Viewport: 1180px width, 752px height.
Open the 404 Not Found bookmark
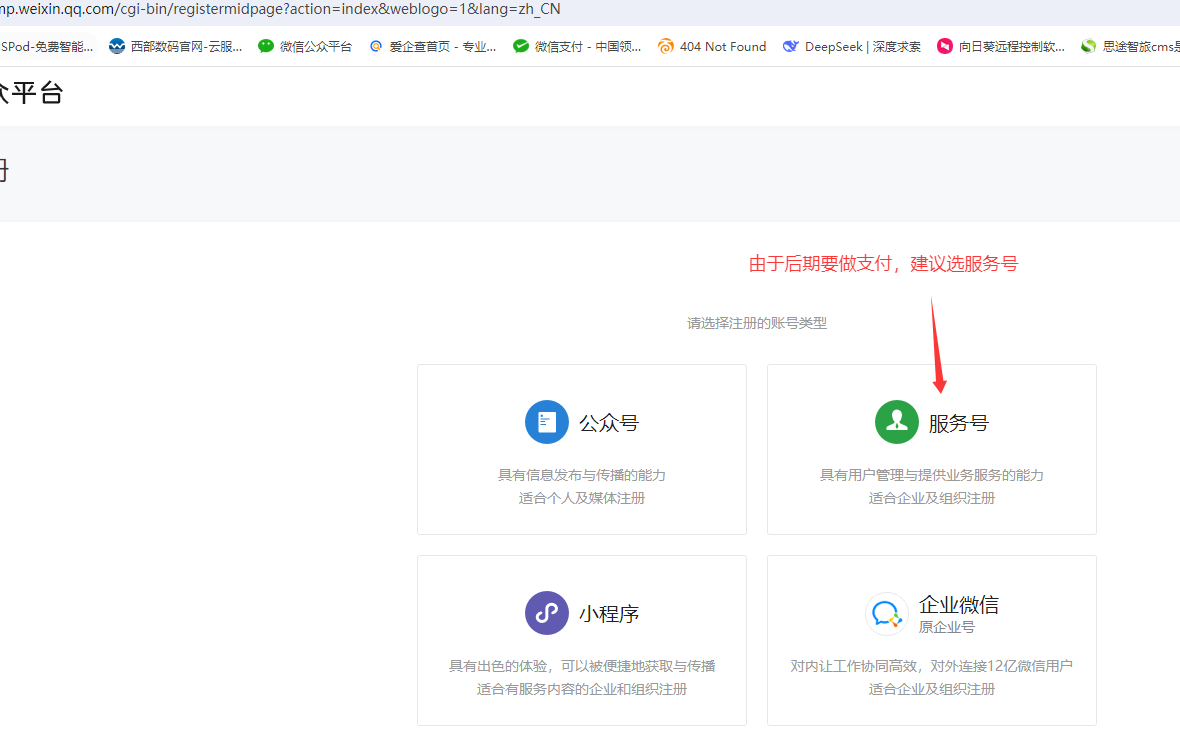pos(722,46)
